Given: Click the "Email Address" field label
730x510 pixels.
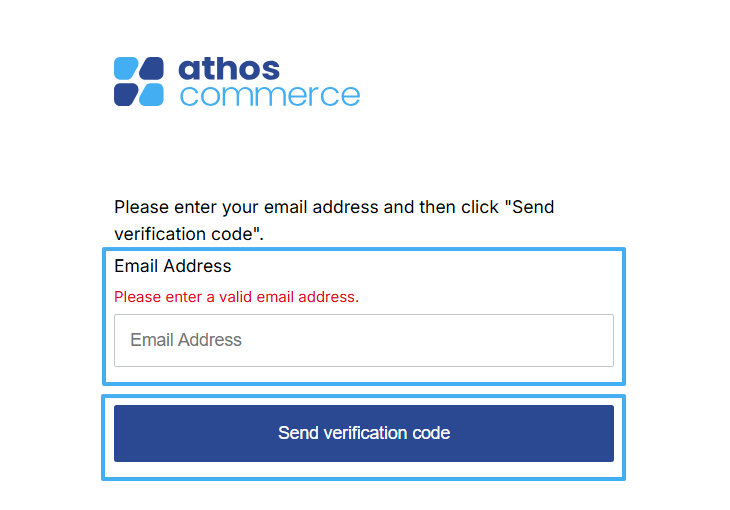Looking at the screenshot, I should 173,266.
